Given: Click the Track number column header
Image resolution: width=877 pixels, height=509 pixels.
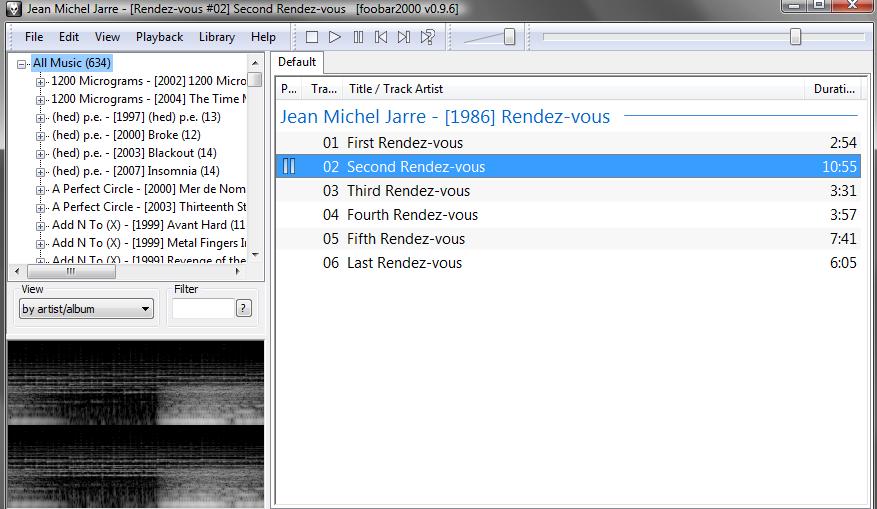Looking at the screenshot, I should [x=323, y=89].
